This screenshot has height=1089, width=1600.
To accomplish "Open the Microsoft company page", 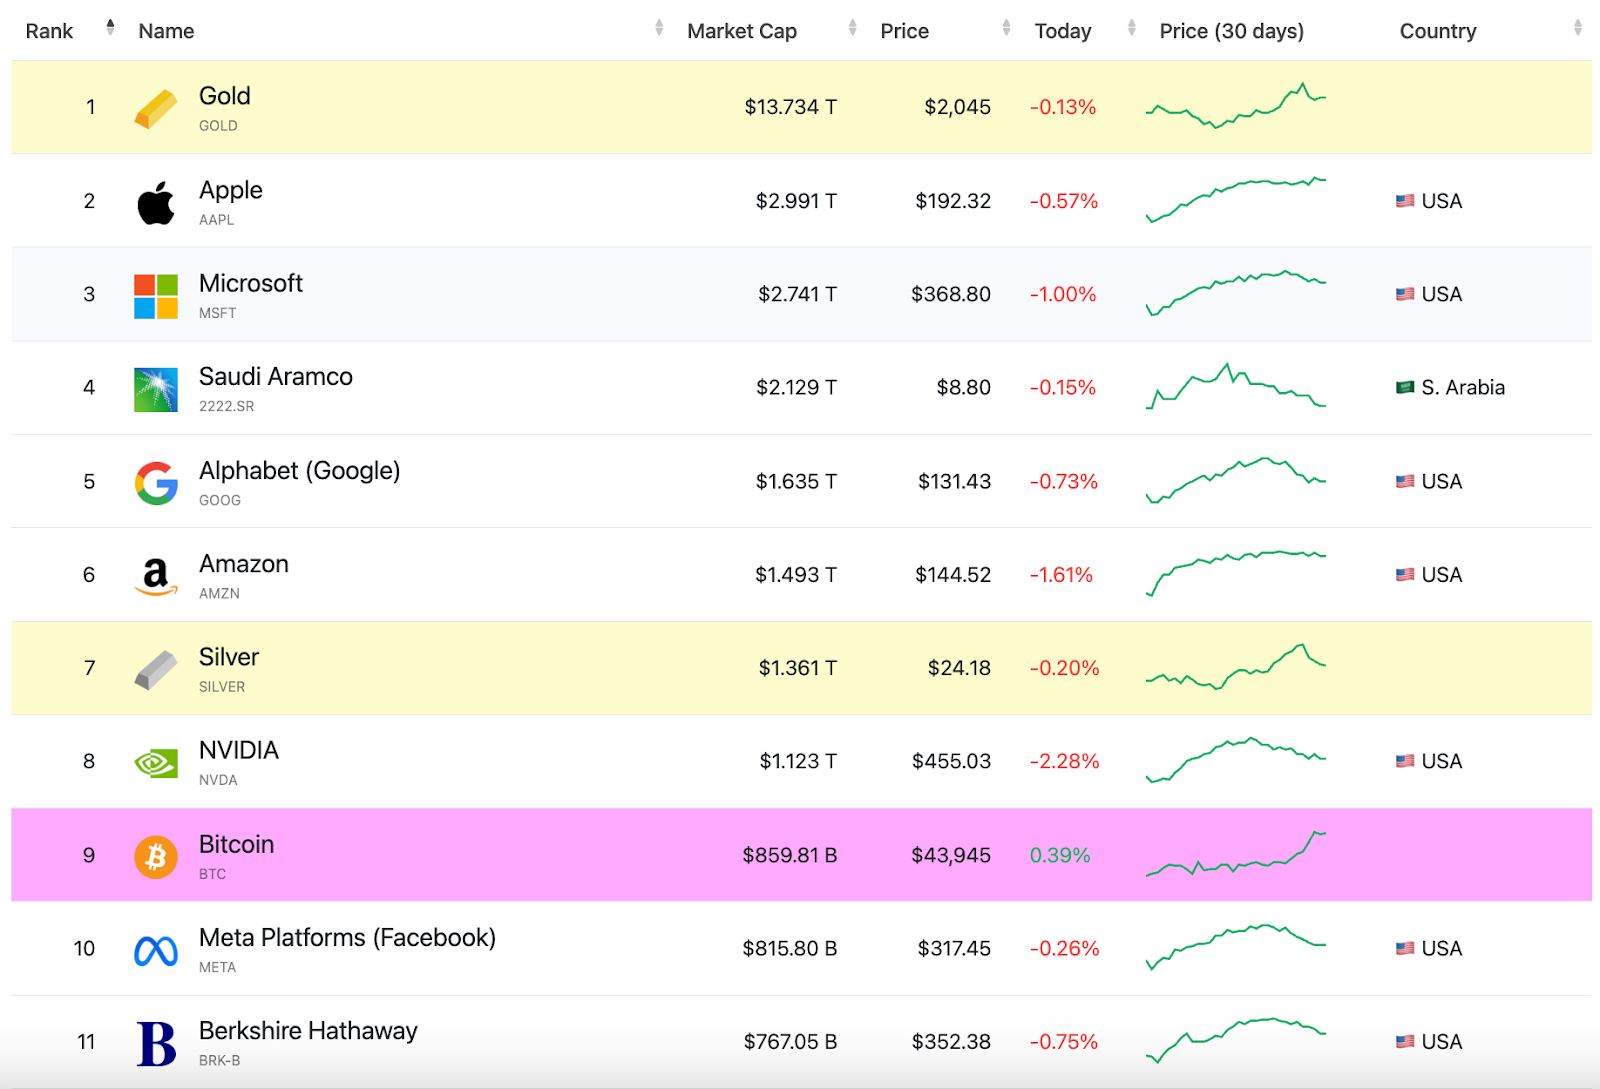I will 251,283.
